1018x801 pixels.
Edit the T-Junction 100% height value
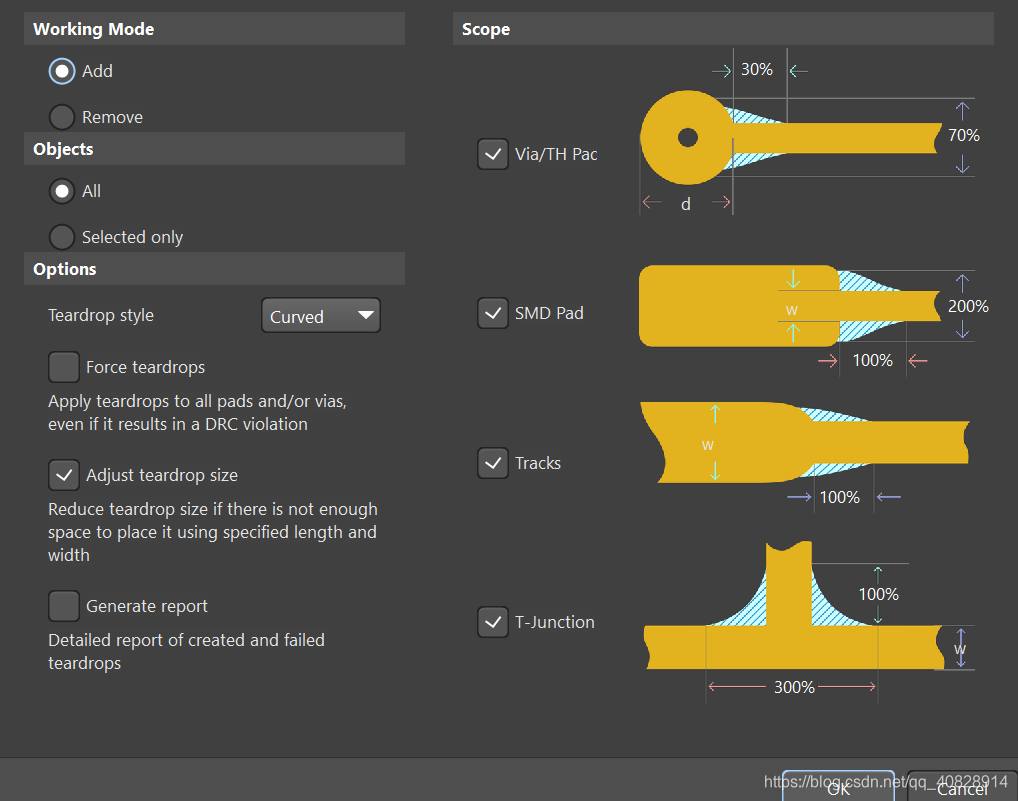click(x=878, y=595)
